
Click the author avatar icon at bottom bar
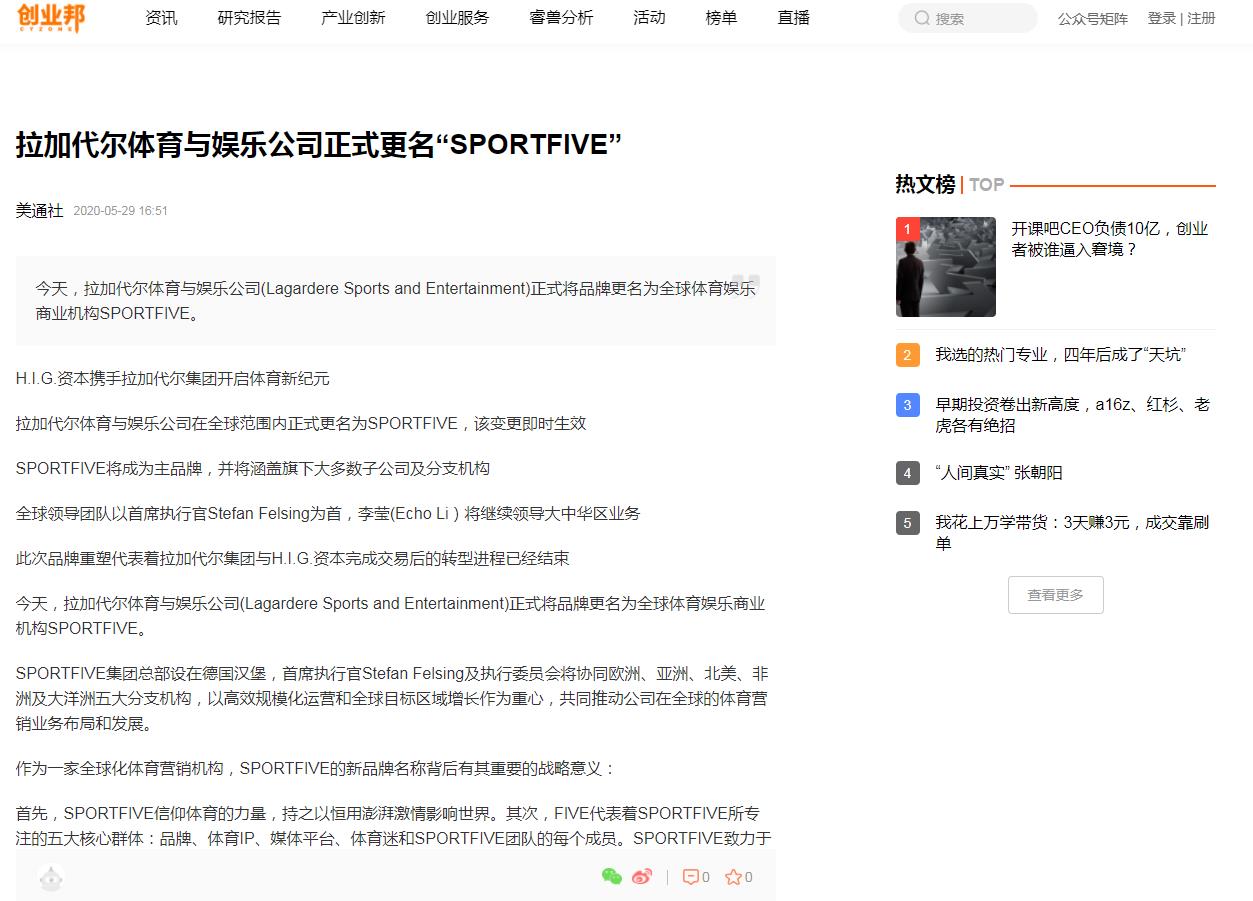[x=51, y=878]
